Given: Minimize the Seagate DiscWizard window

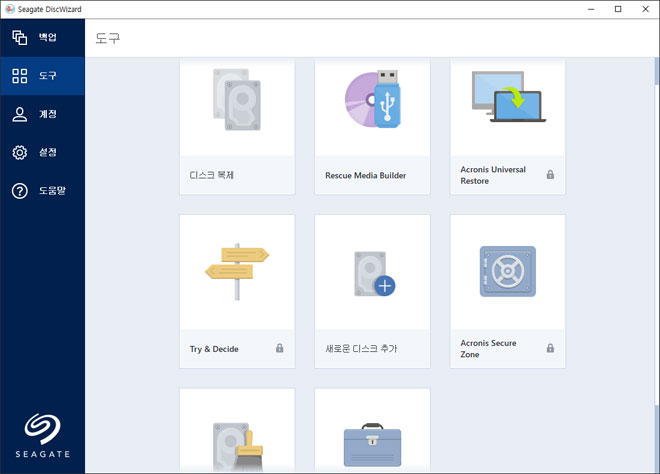Looking at the screenshot, I should click(591, 9).
